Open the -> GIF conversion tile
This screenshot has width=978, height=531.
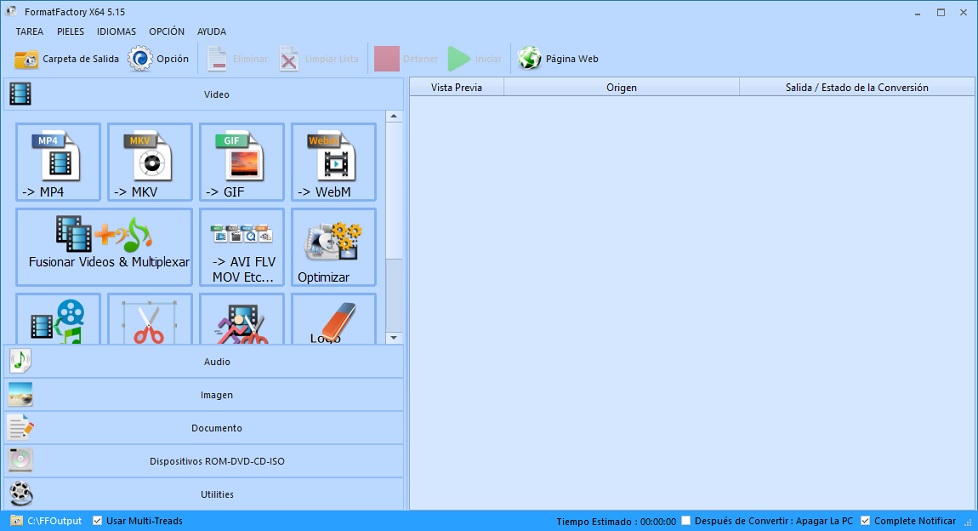pos(241,162)
